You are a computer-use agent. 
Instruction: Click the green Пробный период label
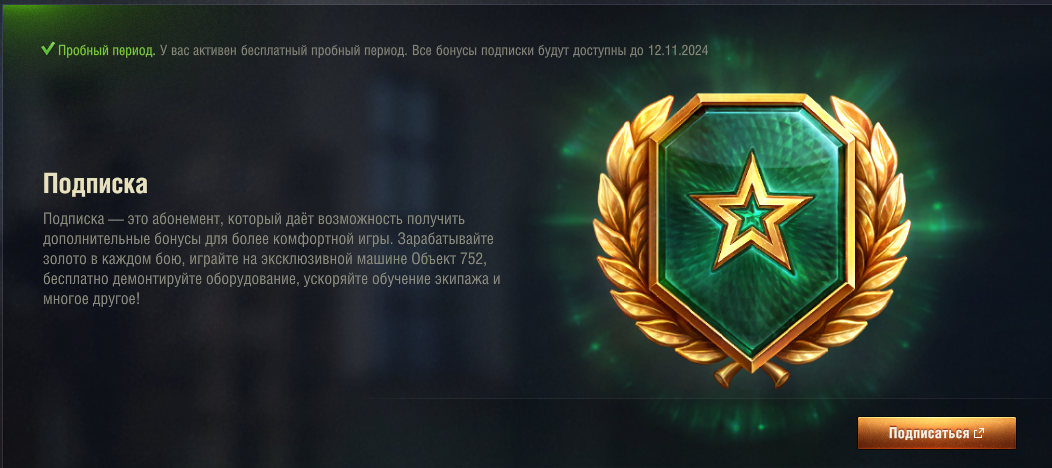click(107, 50)
